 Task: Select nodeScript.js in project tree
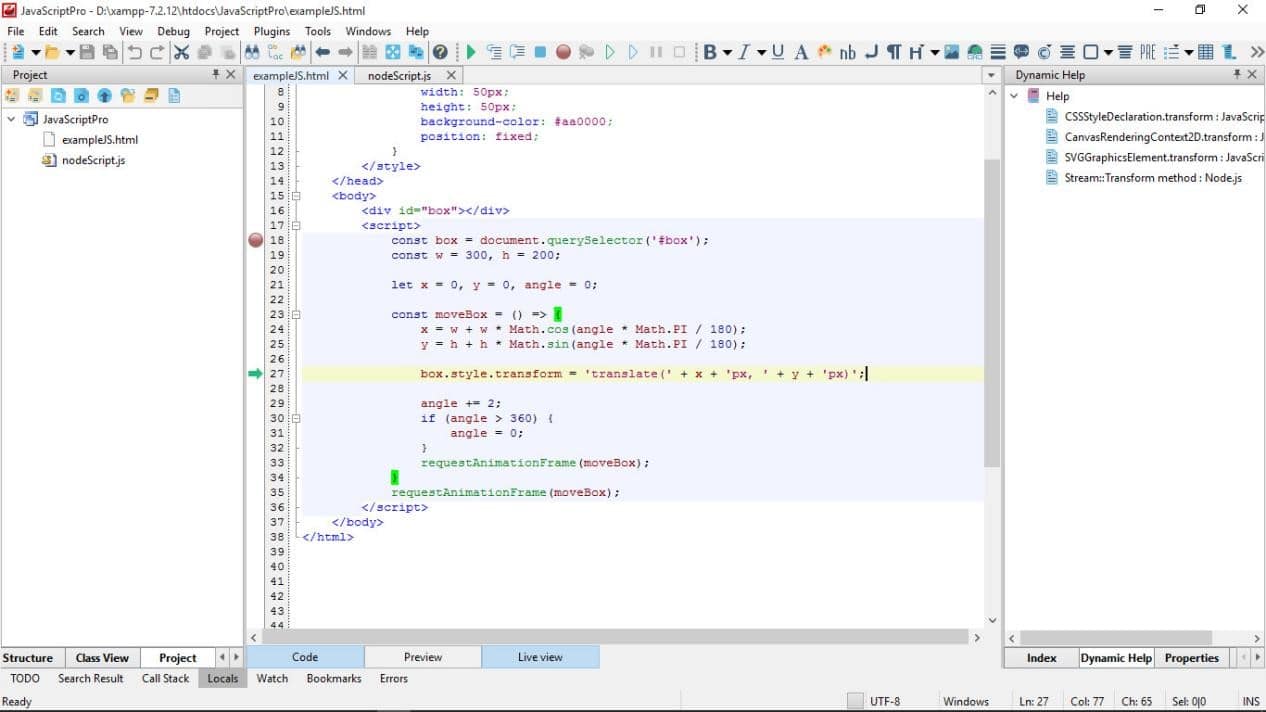tap(93, 160)
